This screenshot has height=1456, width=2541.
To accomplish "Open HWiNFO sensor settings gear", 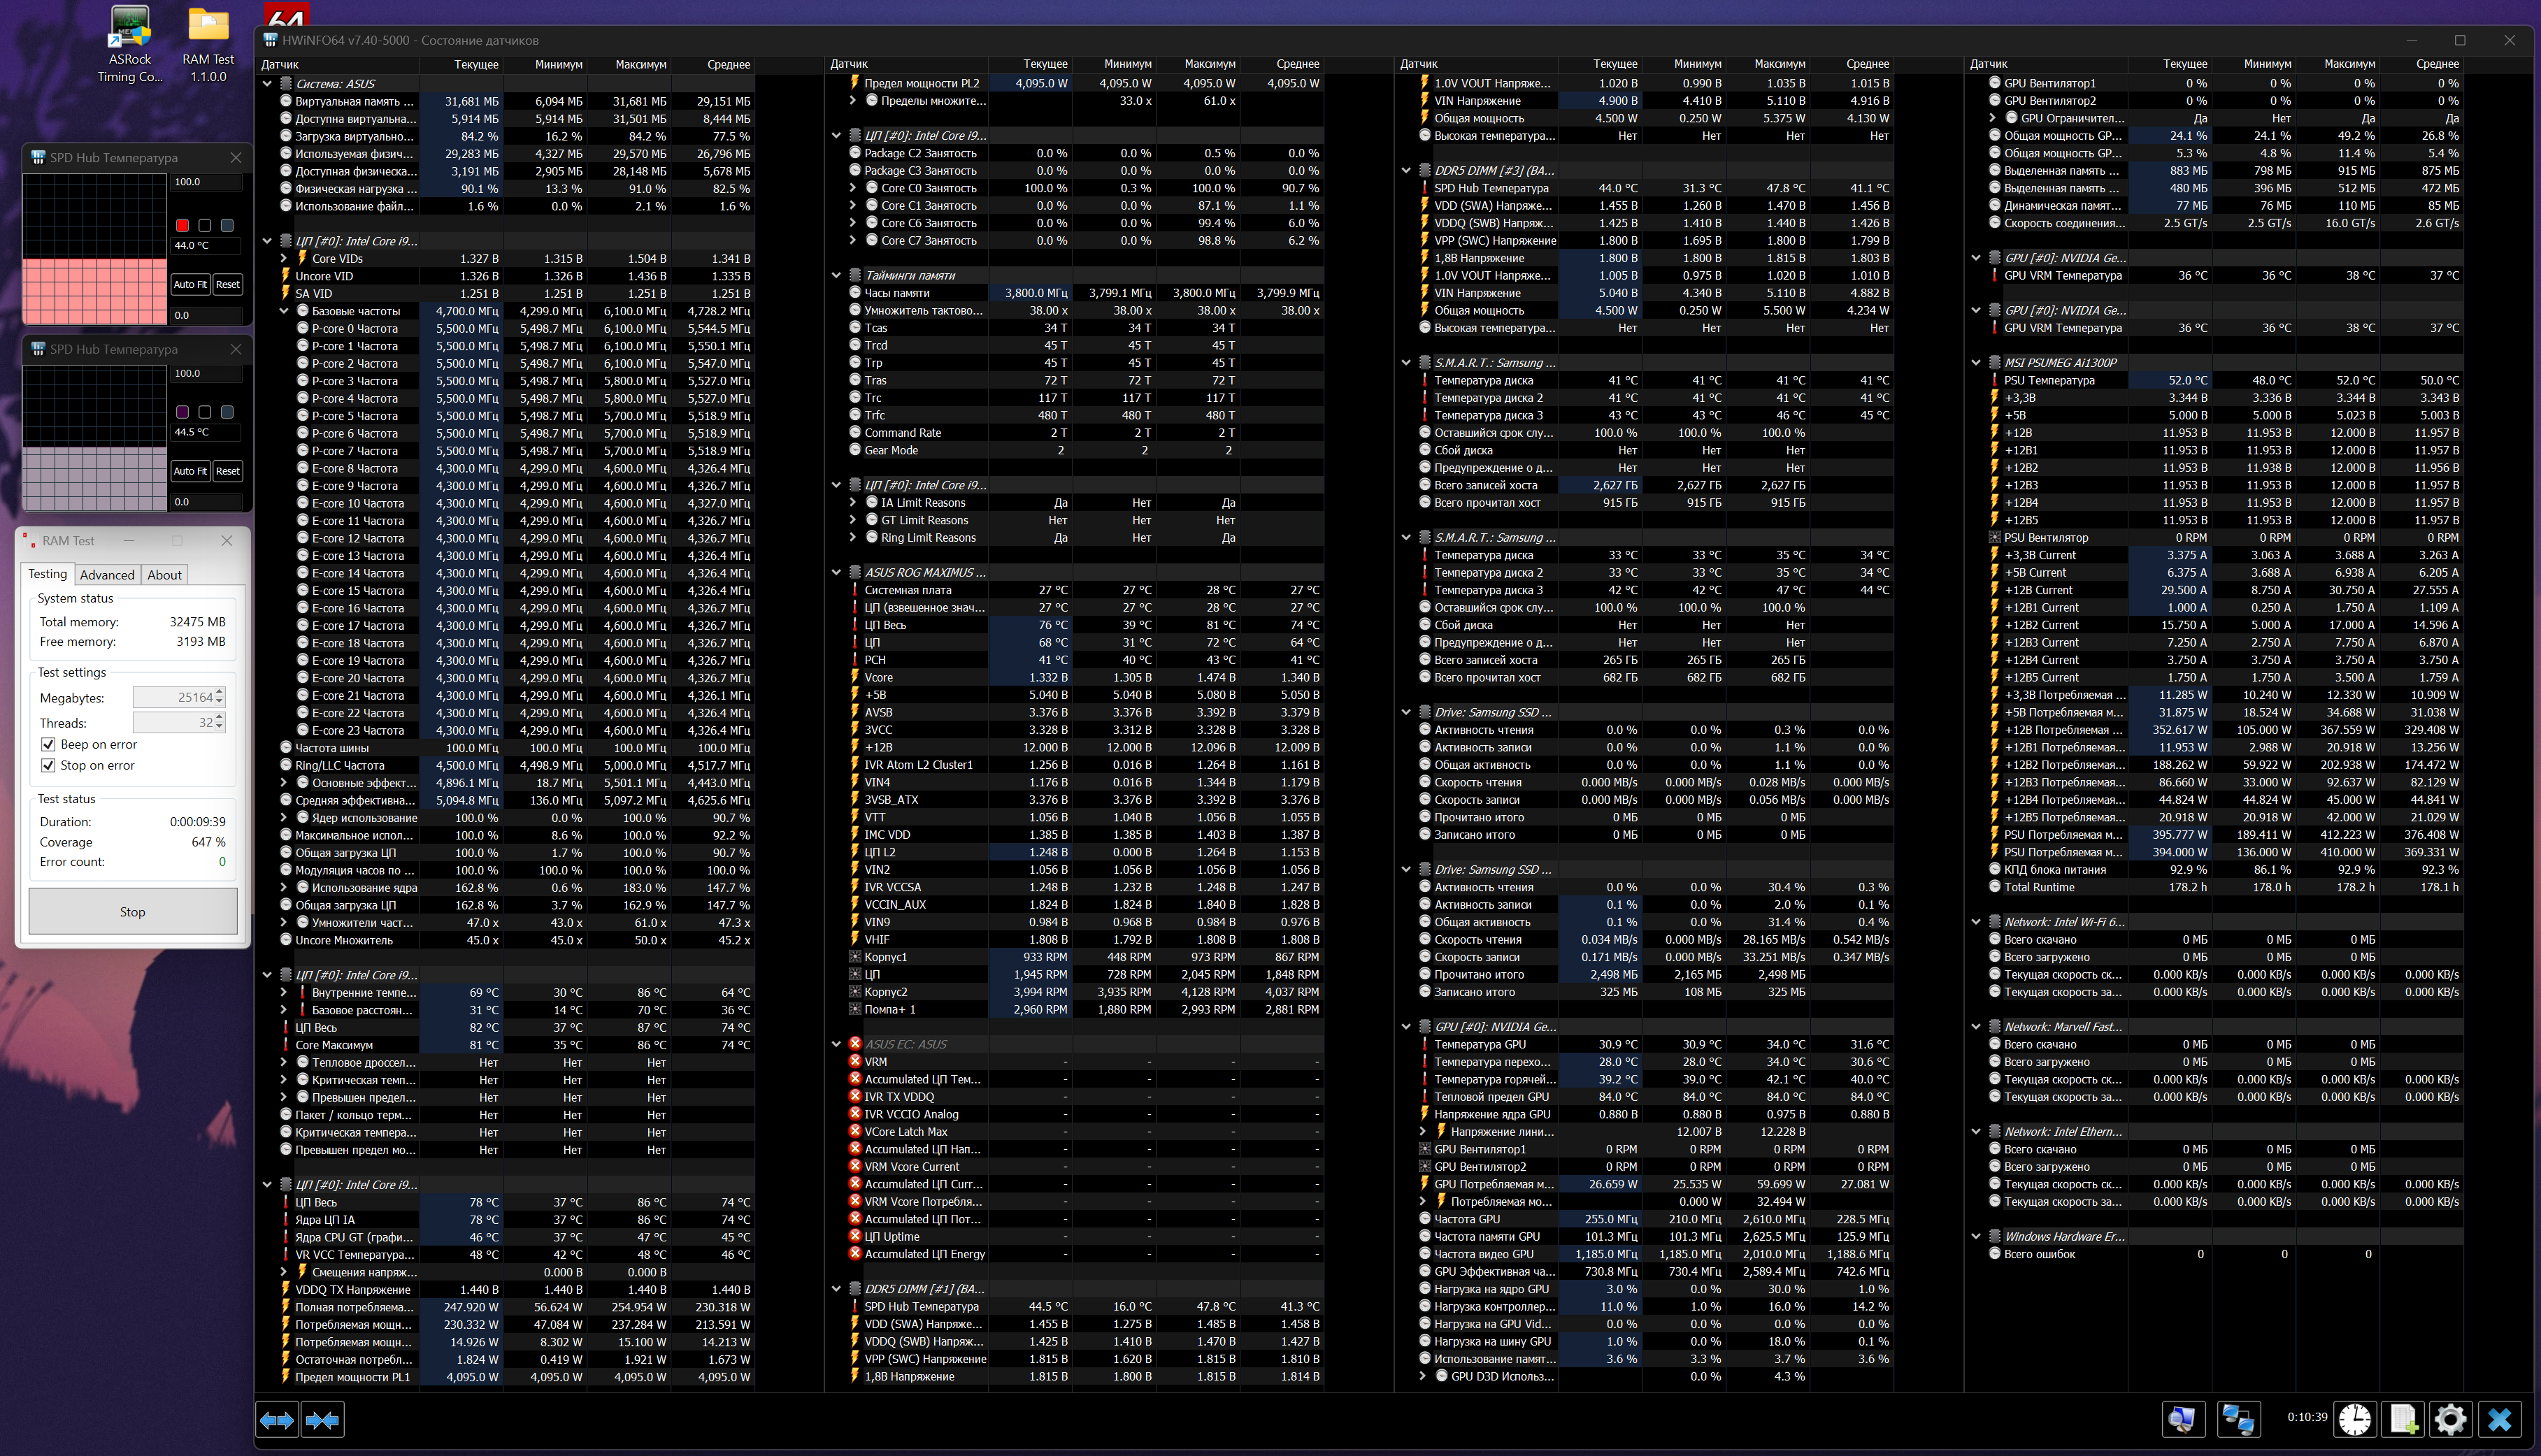I will pos(2450,1419).
